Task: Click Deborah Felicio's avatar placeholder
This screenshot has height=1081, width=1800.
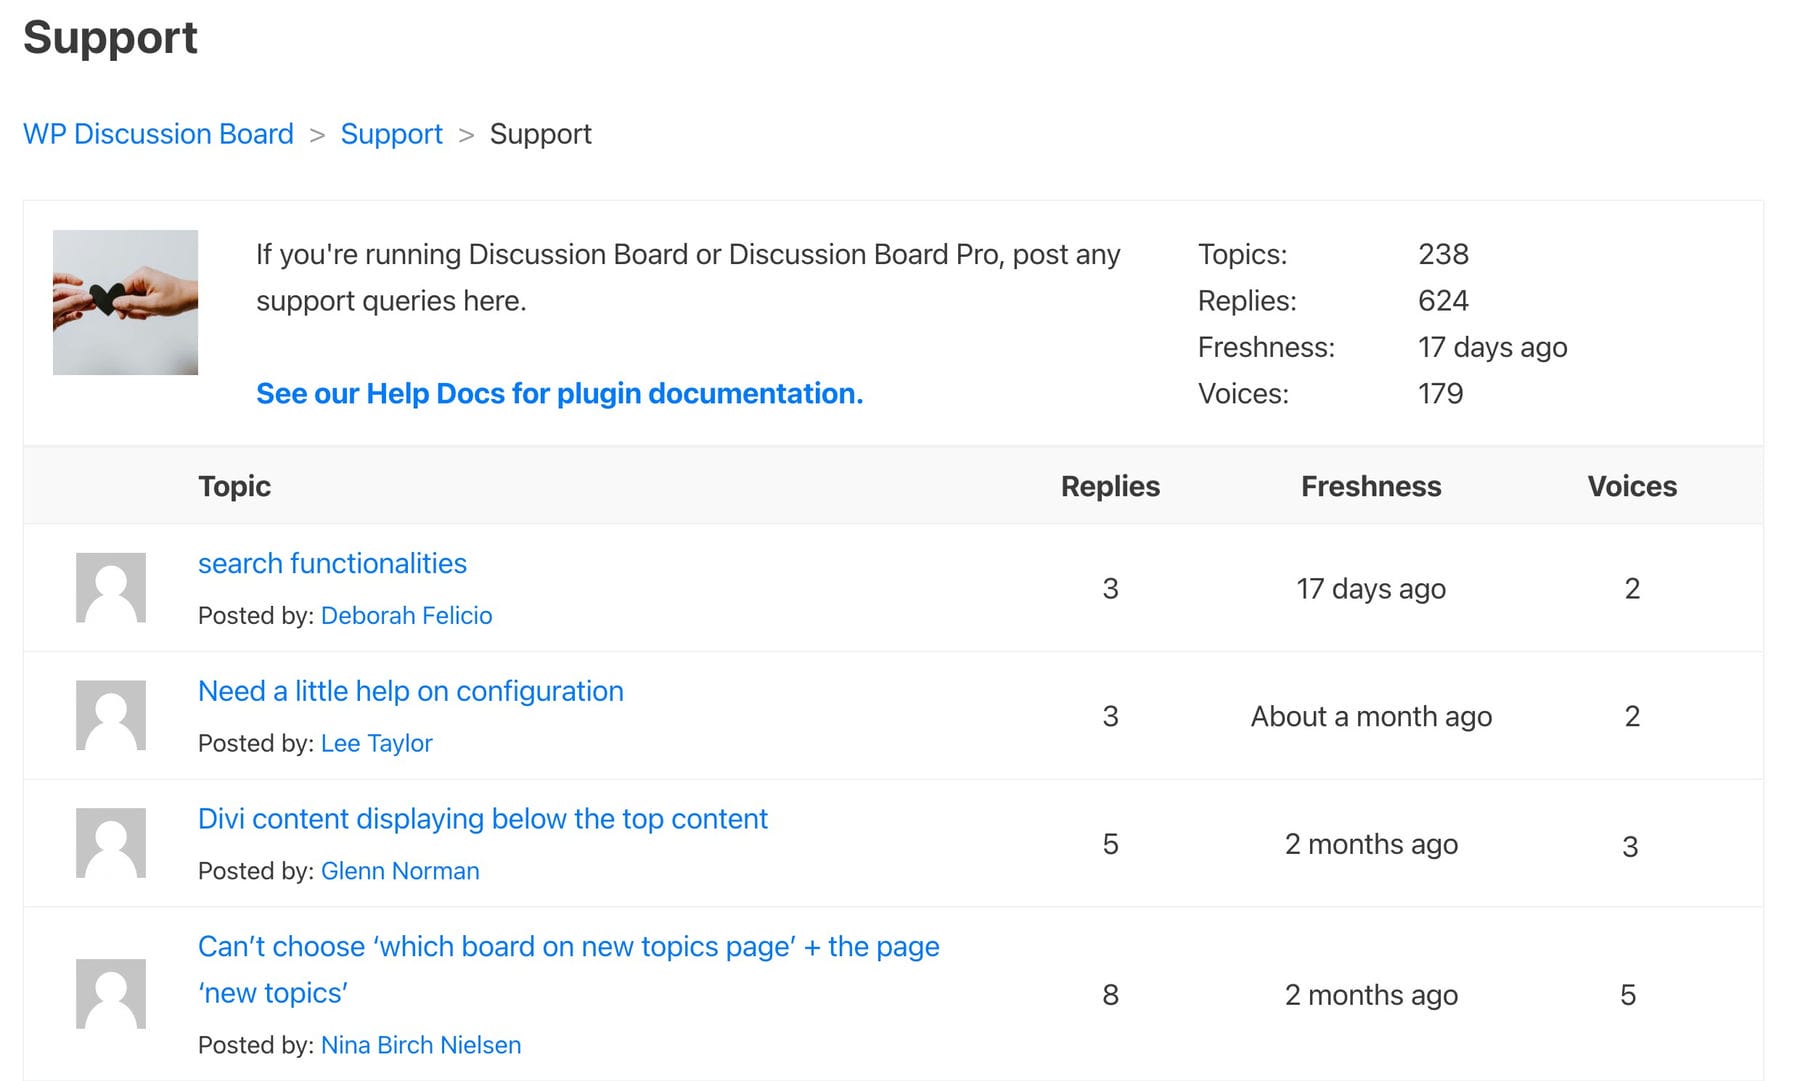Action: pyautogui.click(x=110, y=588)
